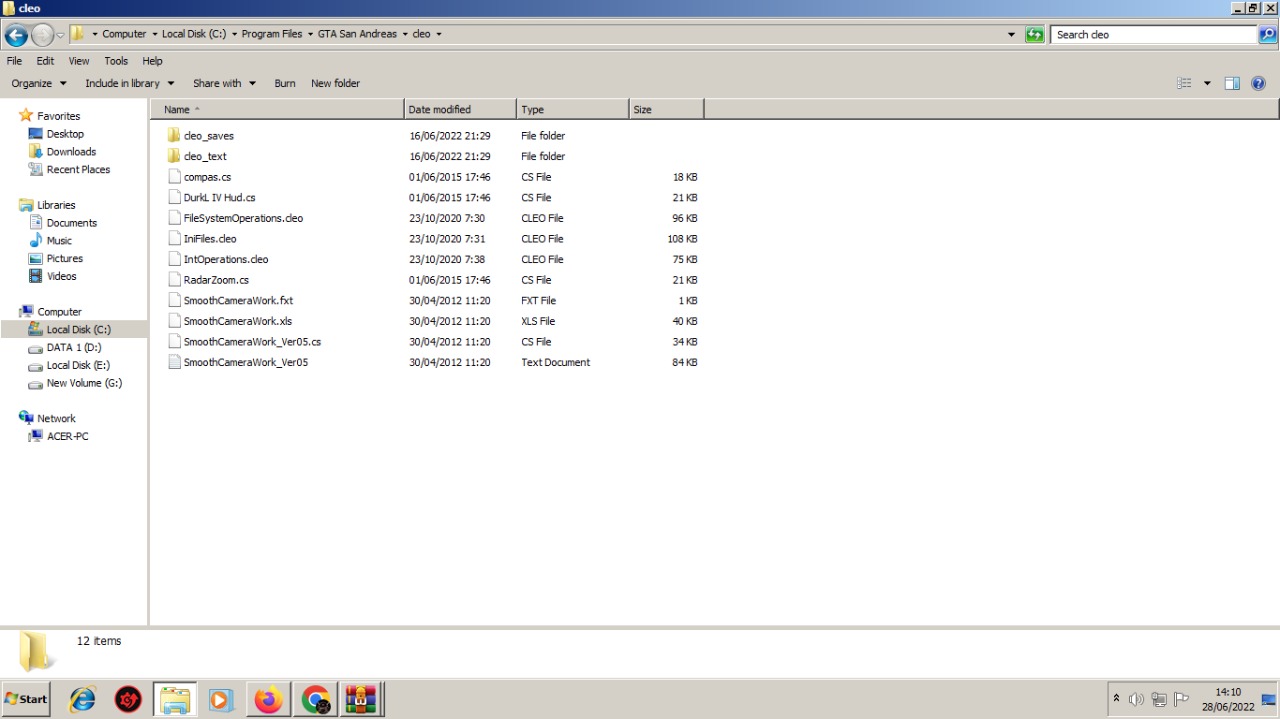Screen dimensions: 1280x719
Task: Open the Tools menu
Action: pos(116,61)
